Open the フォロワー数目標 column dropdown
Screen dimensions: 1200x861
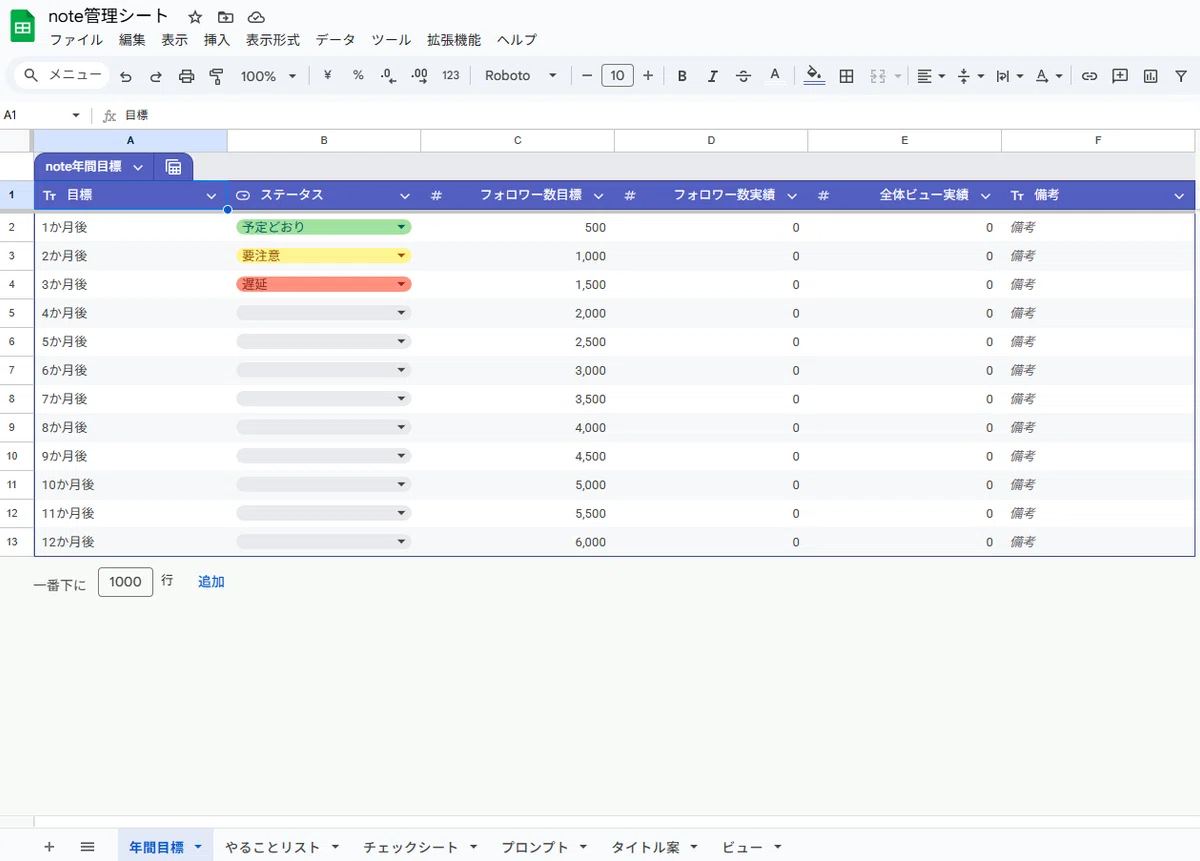pyautogui.click(x=598, y=196)
